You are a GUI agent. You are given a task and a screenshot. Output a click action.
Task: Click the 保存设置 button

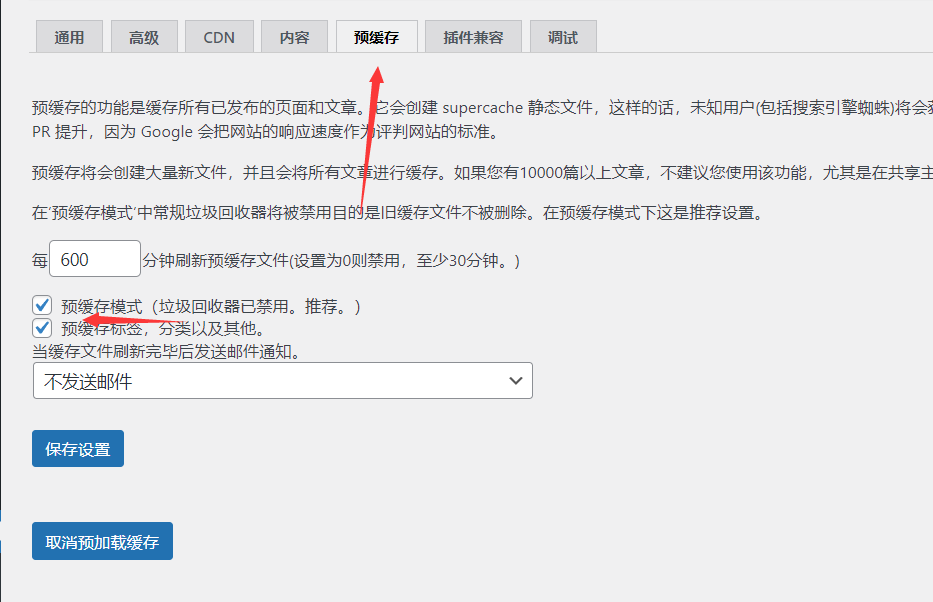[x=77, y=448]
